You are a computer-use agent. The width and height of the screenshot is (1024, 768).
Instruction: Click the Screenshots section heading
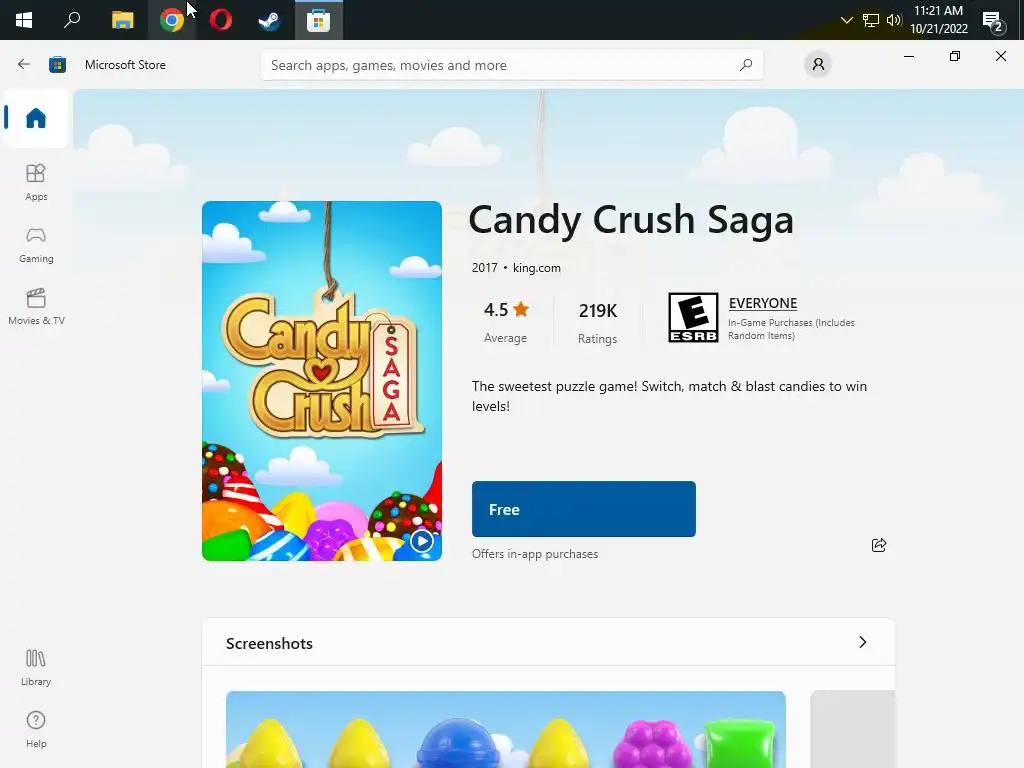click(269, 643)
